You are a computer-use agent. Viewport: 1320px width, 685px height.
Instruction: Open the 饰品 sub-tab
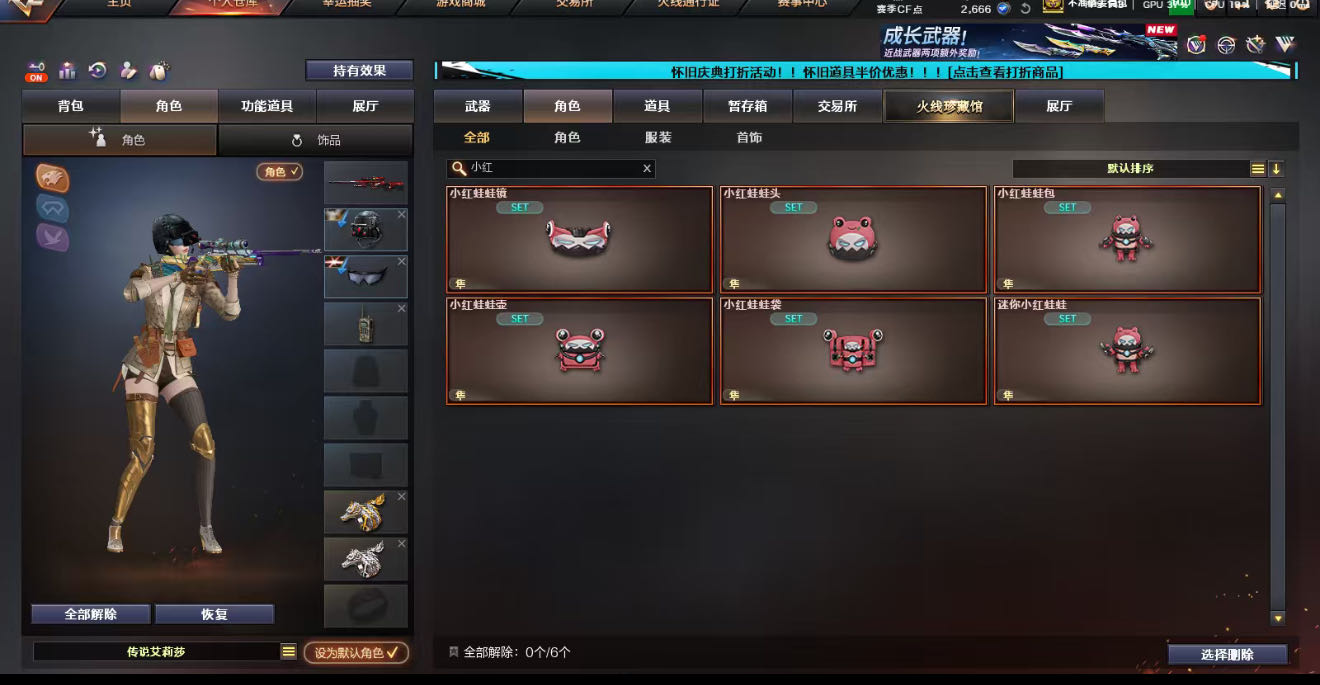[x=315, y=140]
